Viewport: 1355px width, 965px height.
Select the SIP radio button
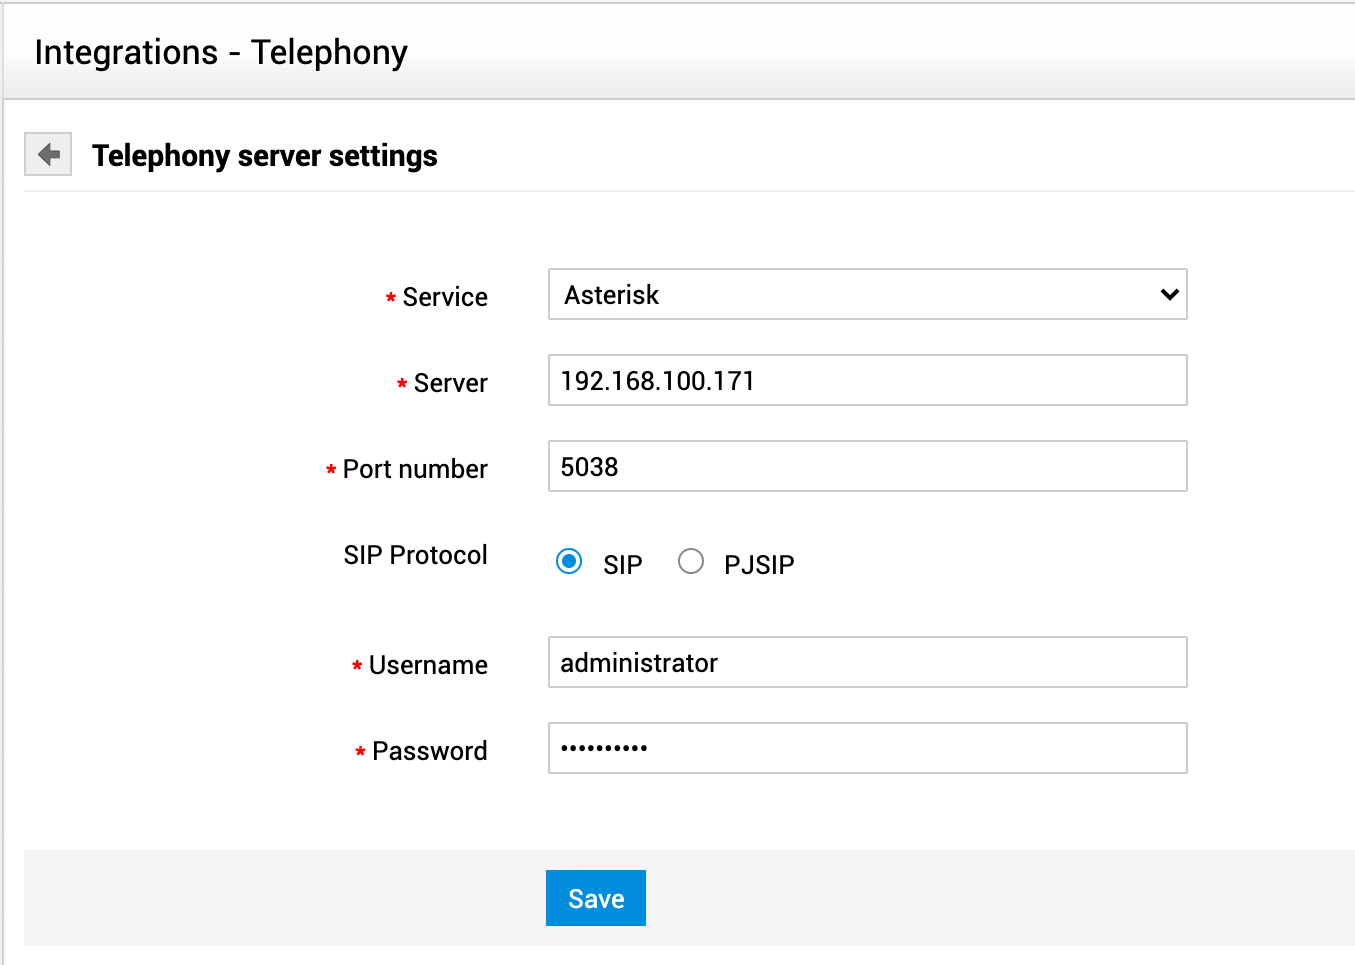pos(569,562)
